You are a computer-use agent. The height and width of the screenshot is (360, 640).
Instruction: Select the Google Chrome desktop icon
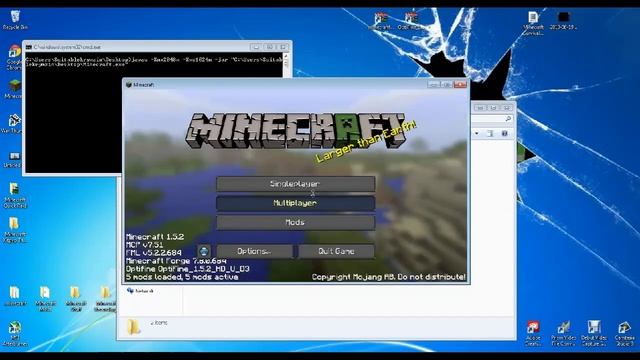click(14, 57)
